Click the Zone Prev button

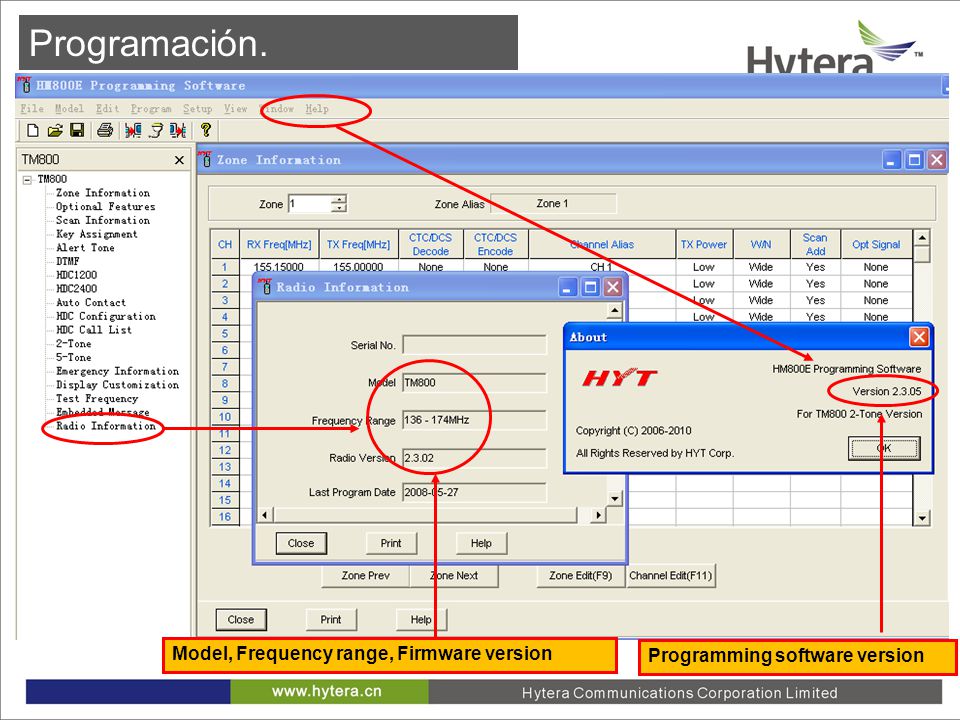click(x=366, y=576)
